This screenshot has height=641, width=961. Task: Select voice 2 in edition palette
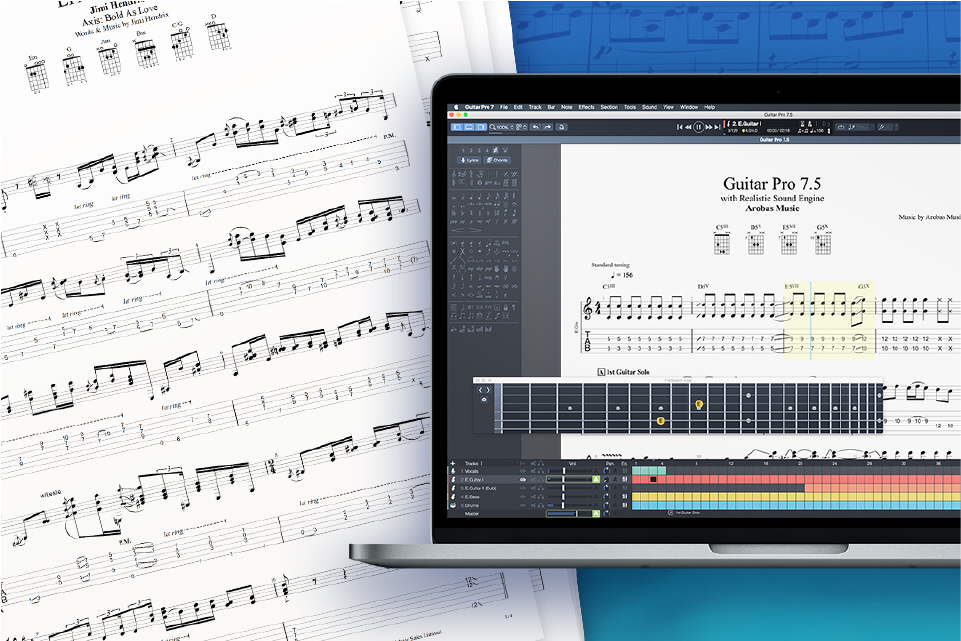pyautogui.click(x=471, y=150)
